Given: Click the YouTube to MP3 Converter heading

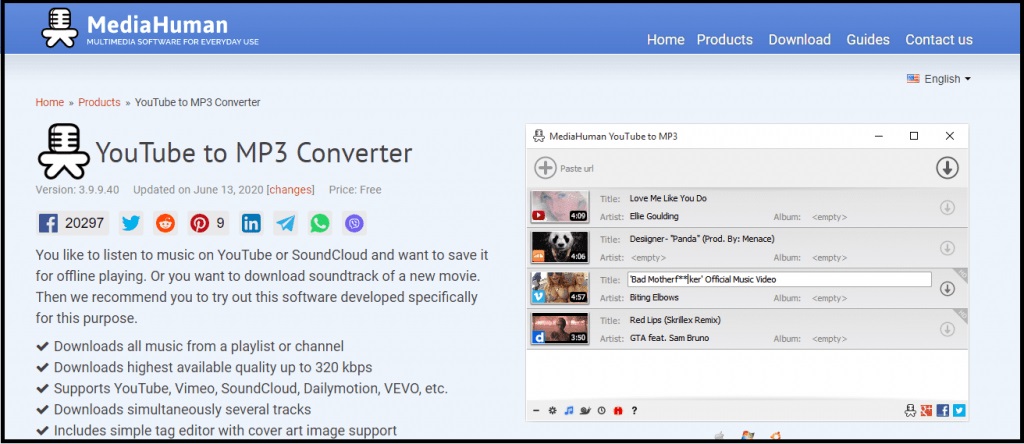Looking at the screenshot, I should click(253, 153).
